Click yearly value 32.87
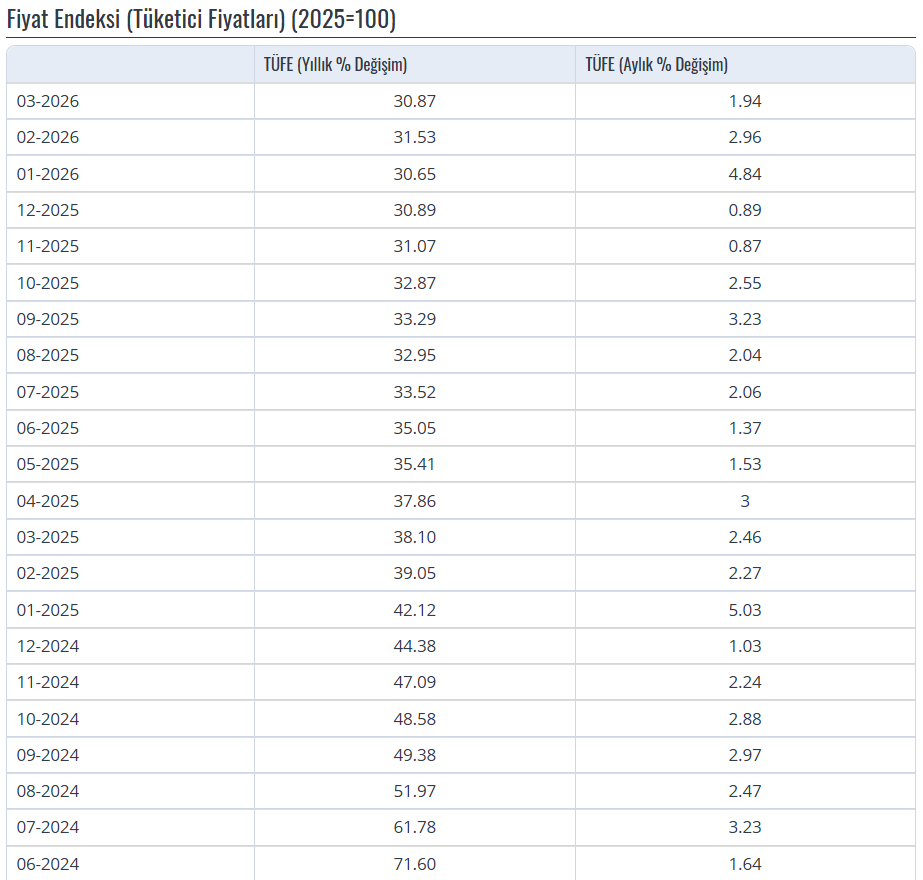Image resolution: width=923 pixels, height=880 pixels. pos(414,283)
